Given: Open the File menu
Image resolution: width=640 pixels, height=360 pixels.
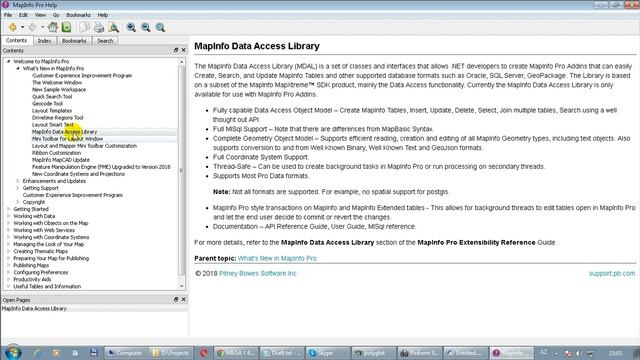Looking at the screenshot, I should click(8, 15).
